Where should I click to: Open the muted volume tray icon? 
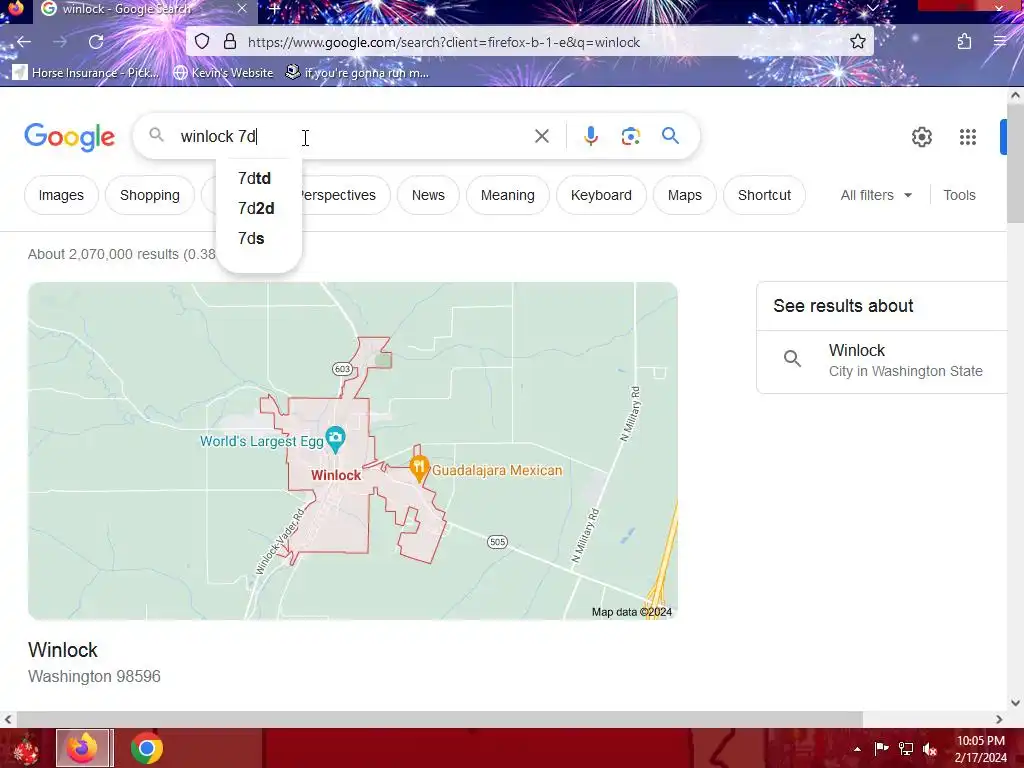click(x=930, y=749)
